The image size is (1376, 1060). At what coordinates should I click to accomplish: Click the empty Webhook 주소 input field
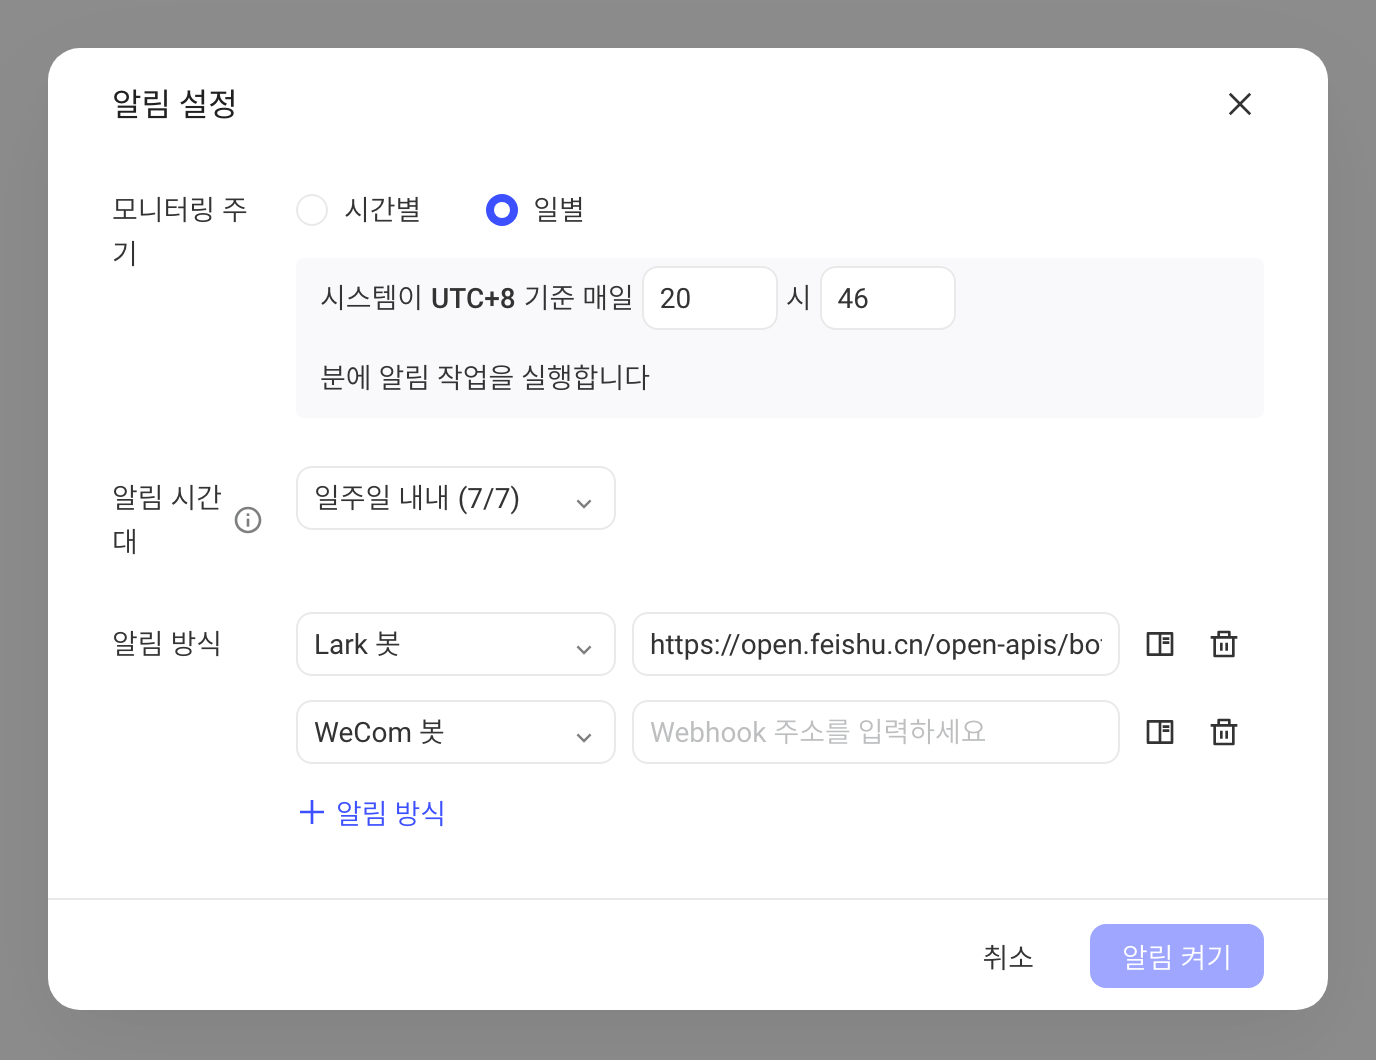point(876,732)
